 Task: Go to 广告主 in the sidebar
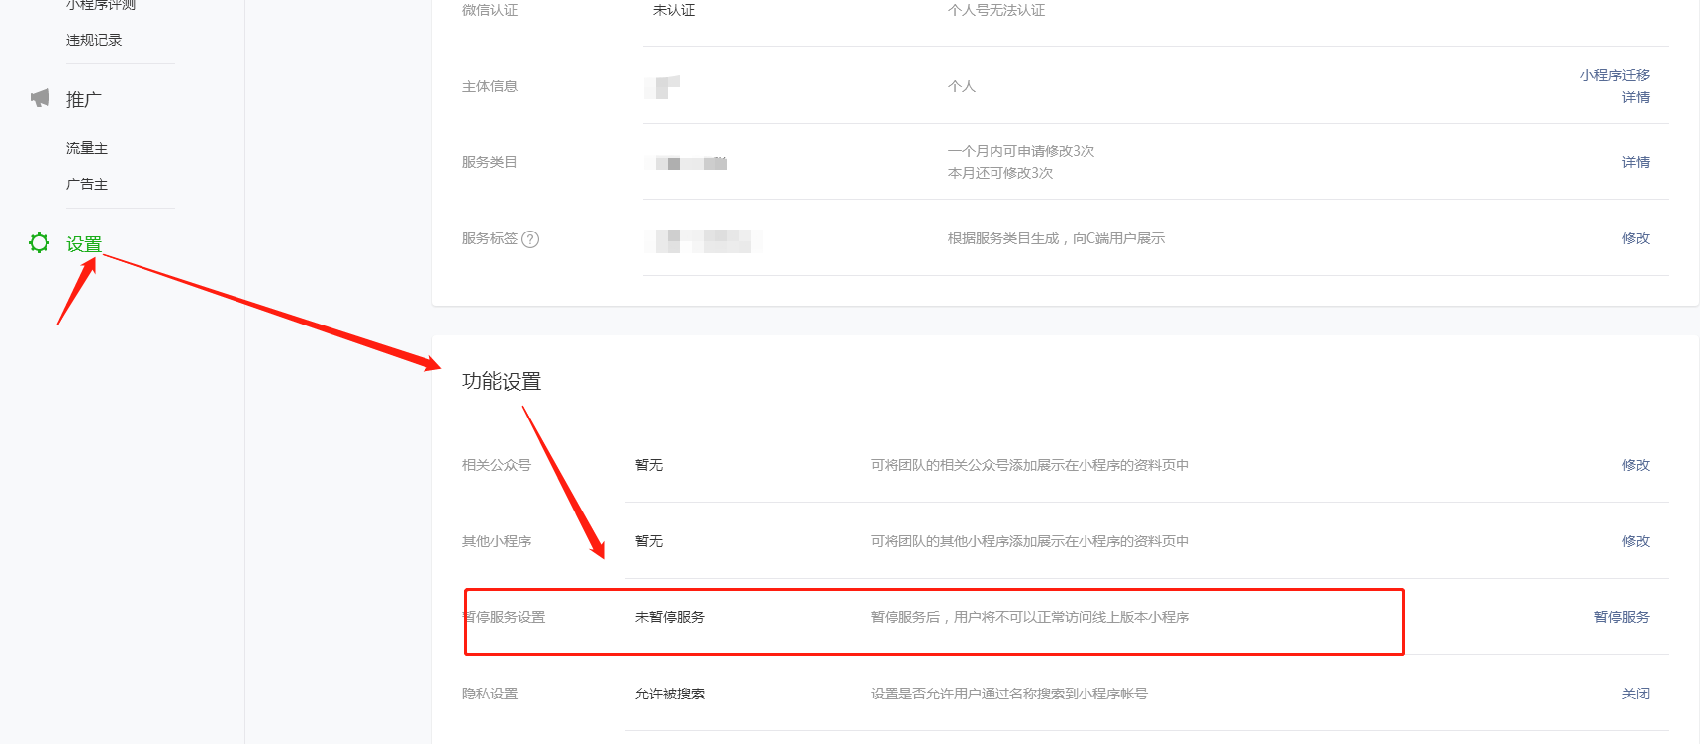[x=87, y=184]
